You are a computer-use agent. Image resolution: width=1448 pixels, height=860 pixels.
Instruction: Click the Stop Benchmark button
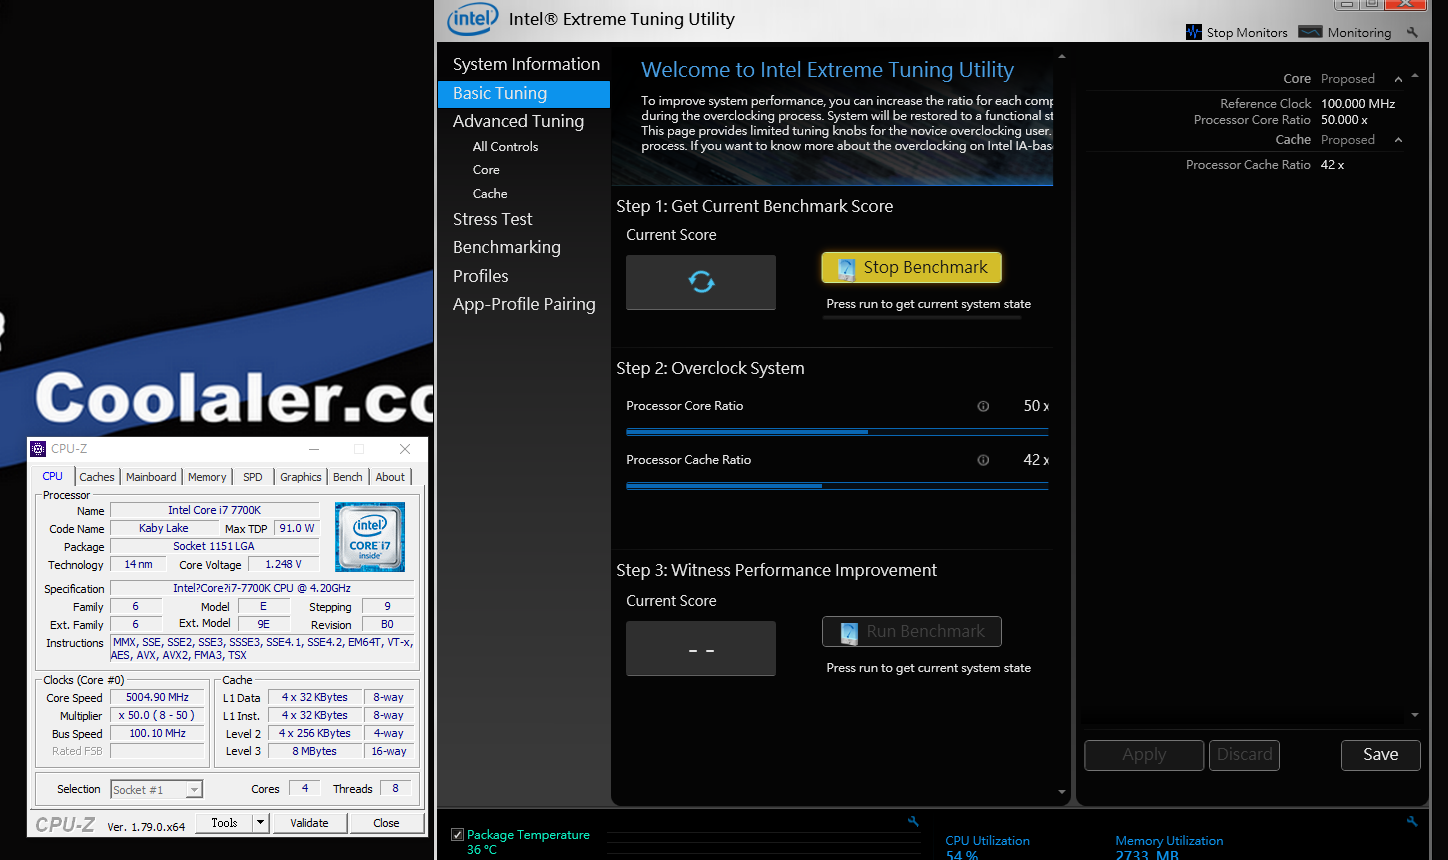[912, 268]
